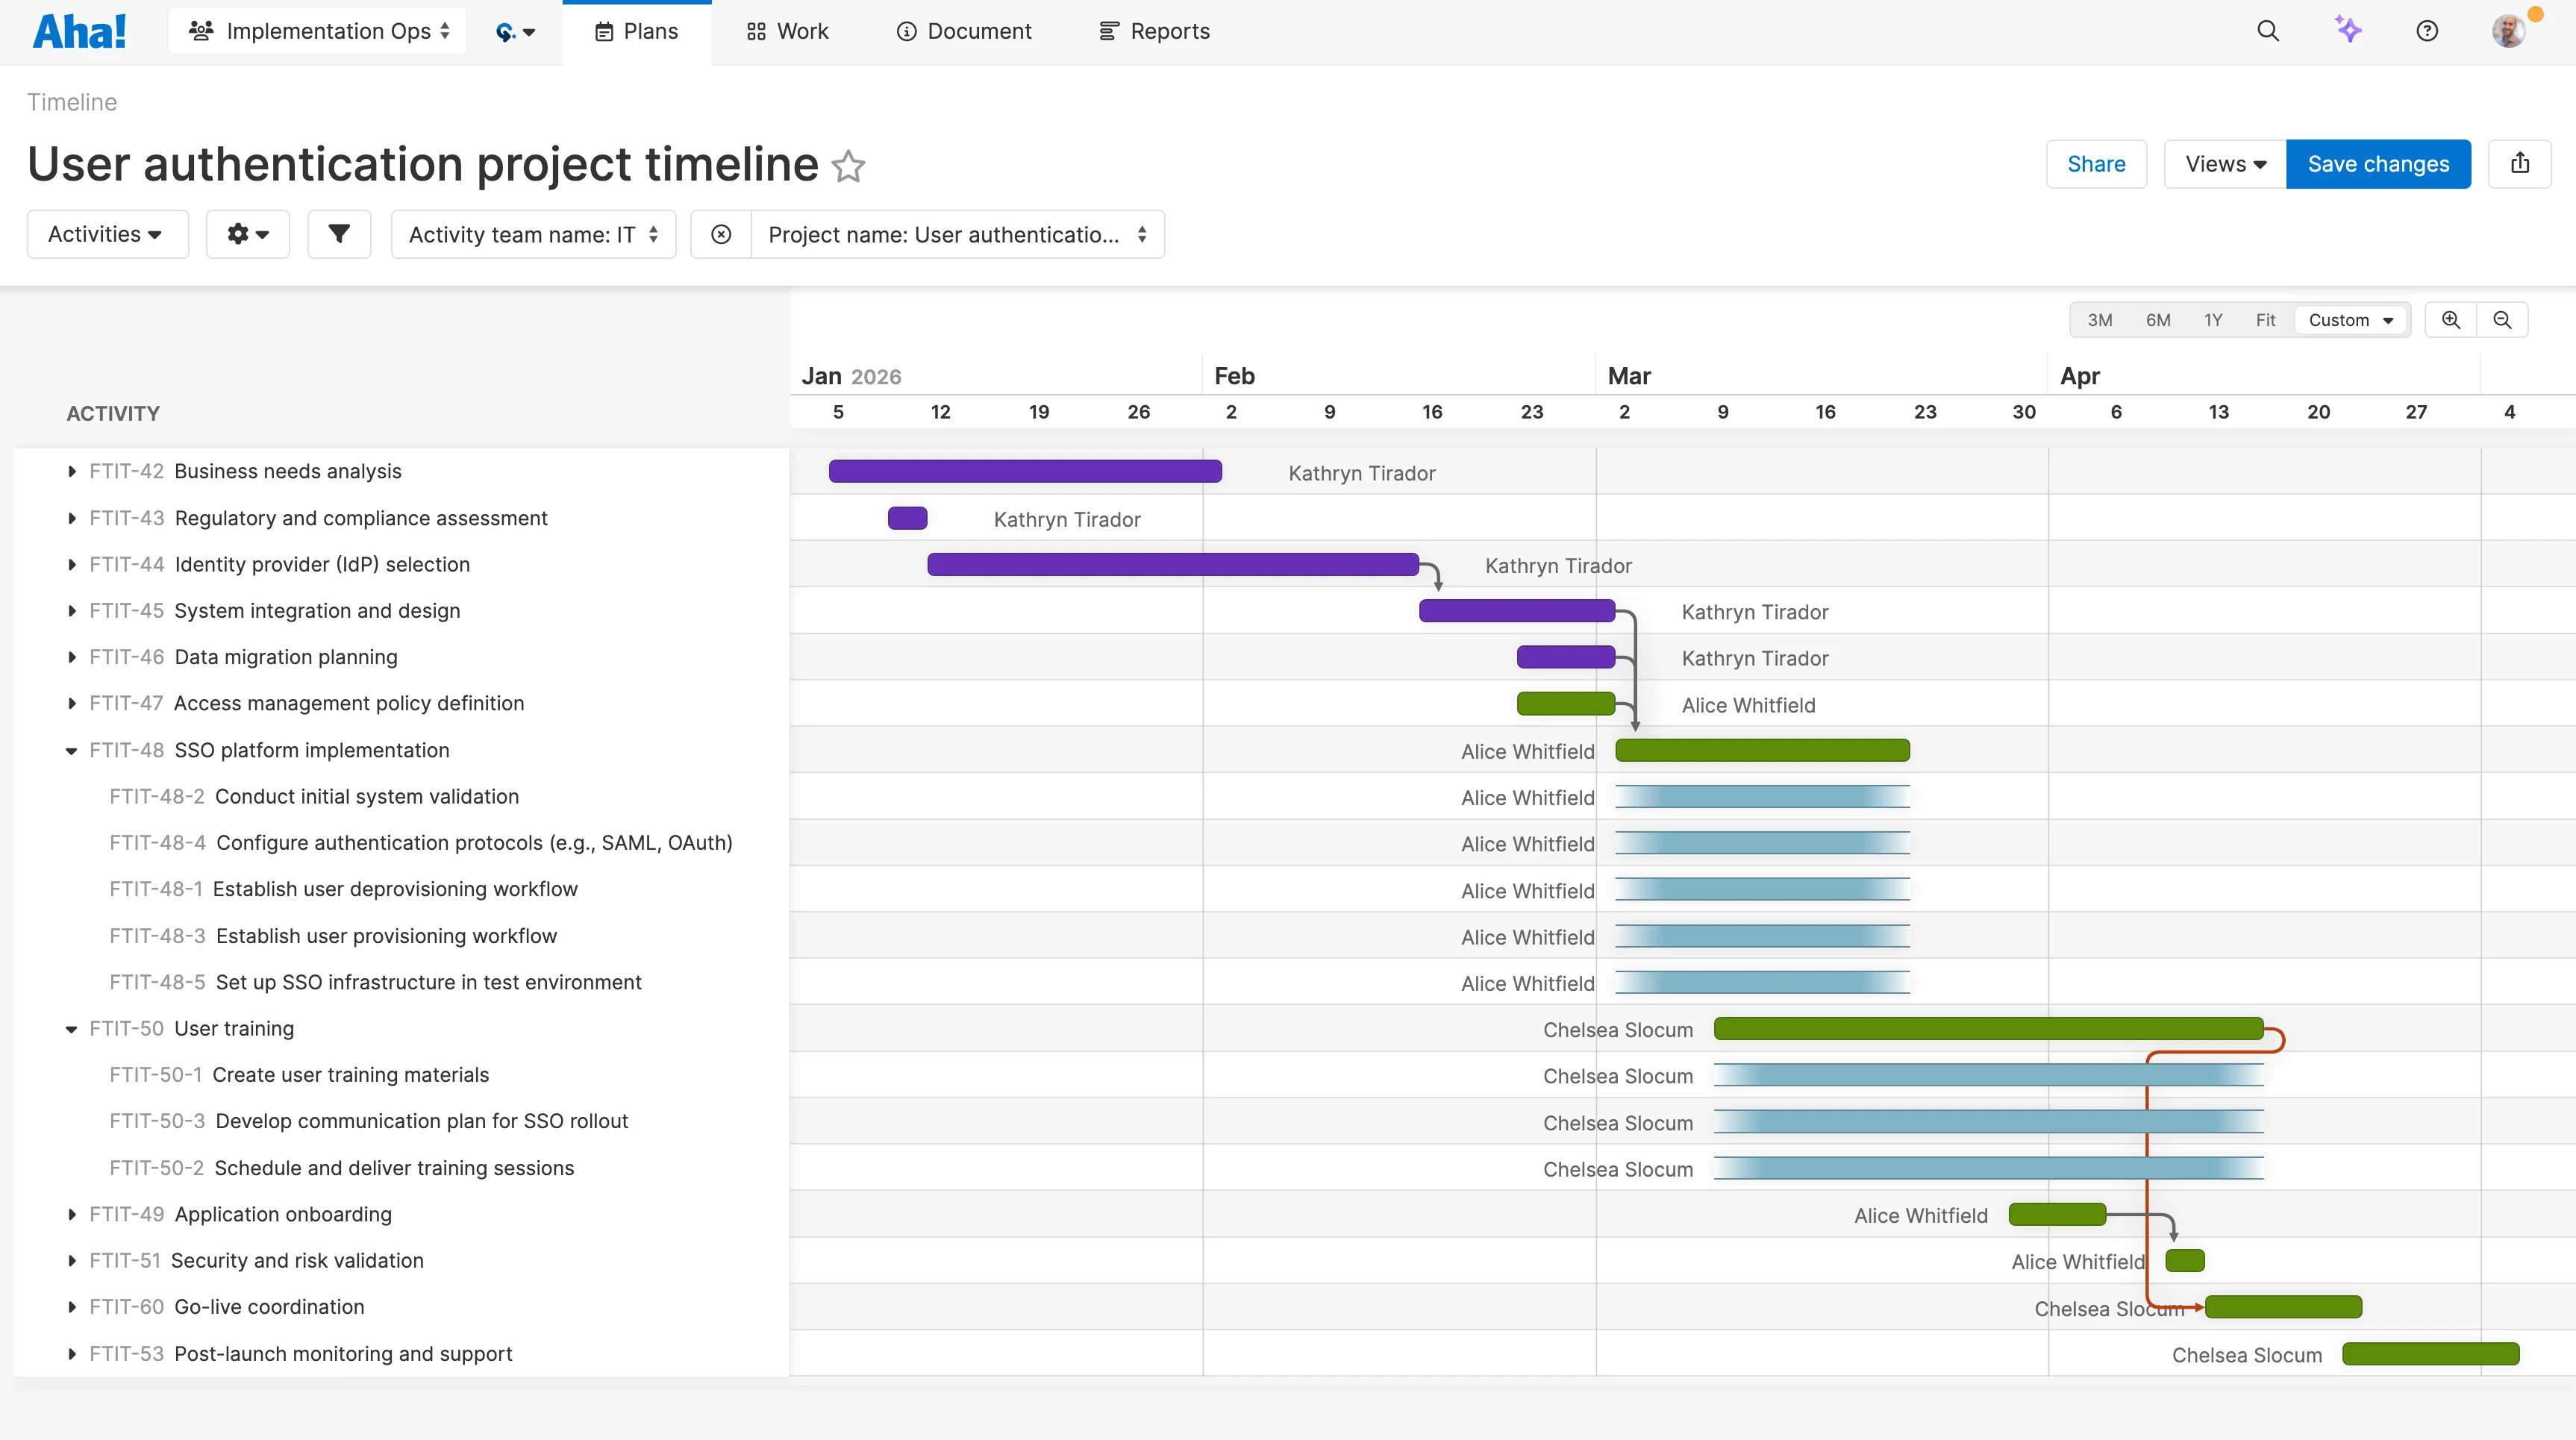This screenshot has height=1440, width=2576.
Task: Select the Fit zoom option
Action: click(x=2265, y=319)
